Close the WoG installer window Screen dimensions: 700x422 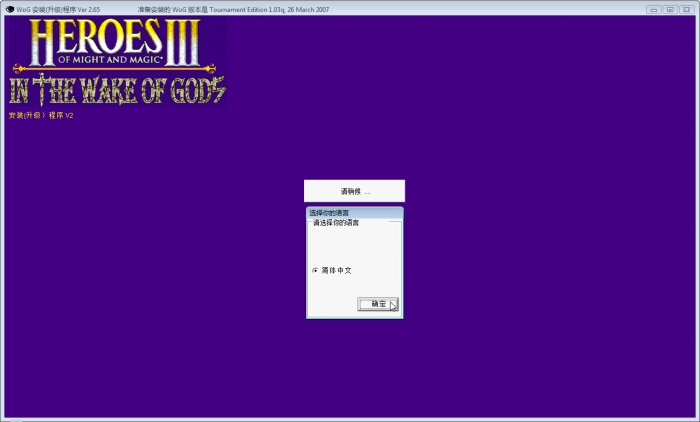point(687,9)
